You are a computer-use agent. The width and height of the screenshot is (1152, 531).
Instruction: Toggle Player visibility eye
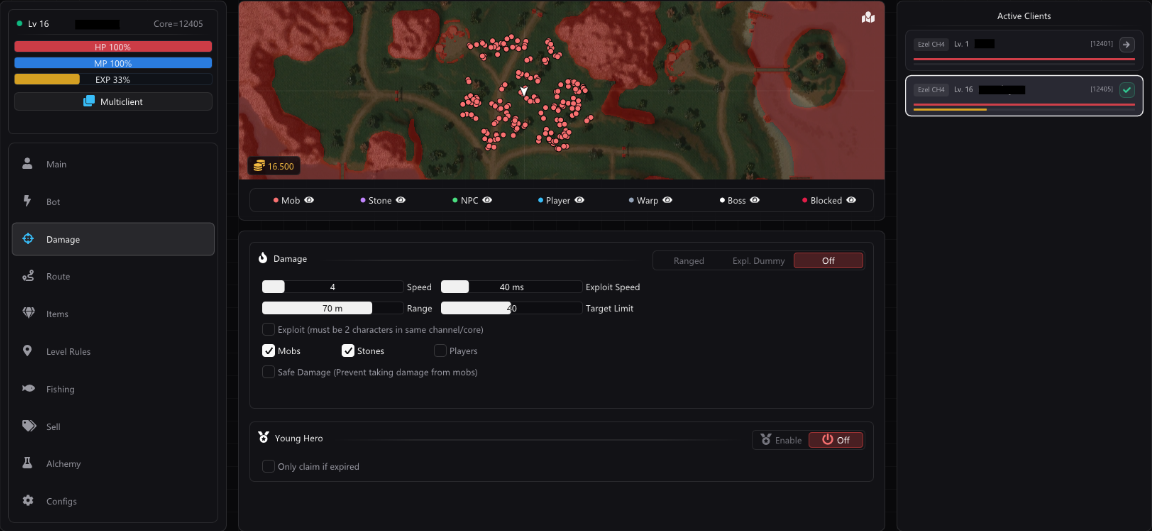[580, 200]
